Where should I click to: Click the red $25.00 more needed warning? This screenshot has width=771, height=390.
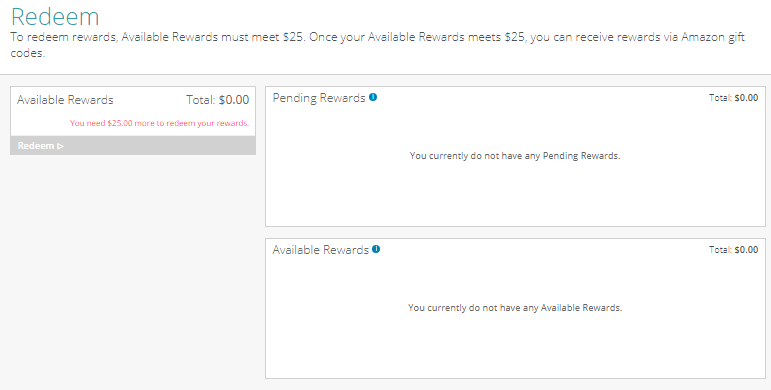pos(159,123)
